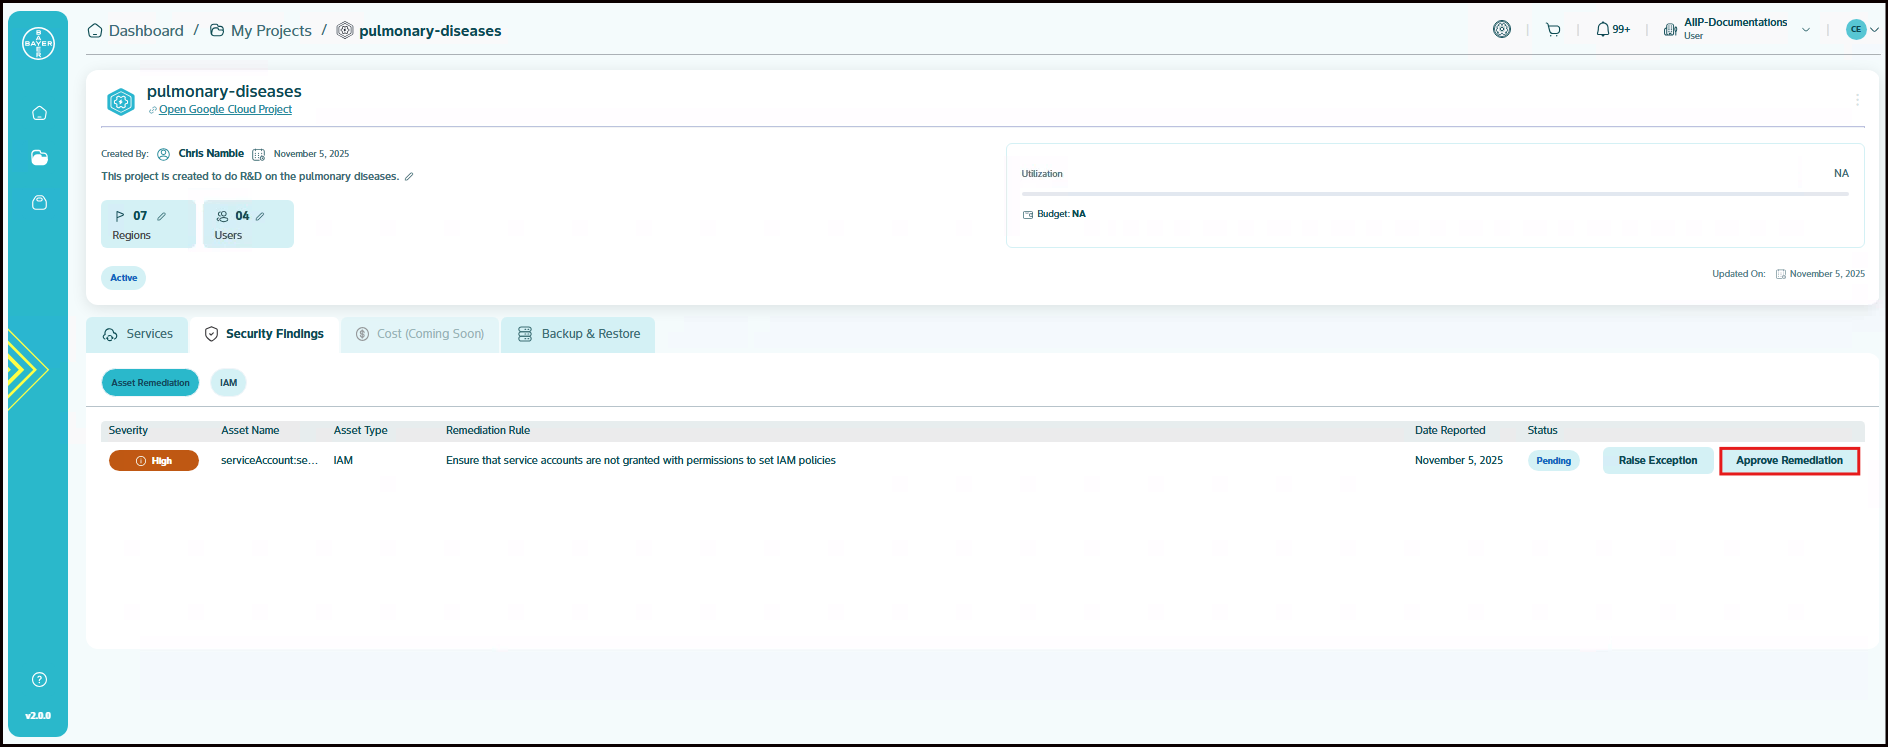This screenshot has height=747, width=1888.
Task: Edit the project description with the pencil icon
Action: coord(409,177)
